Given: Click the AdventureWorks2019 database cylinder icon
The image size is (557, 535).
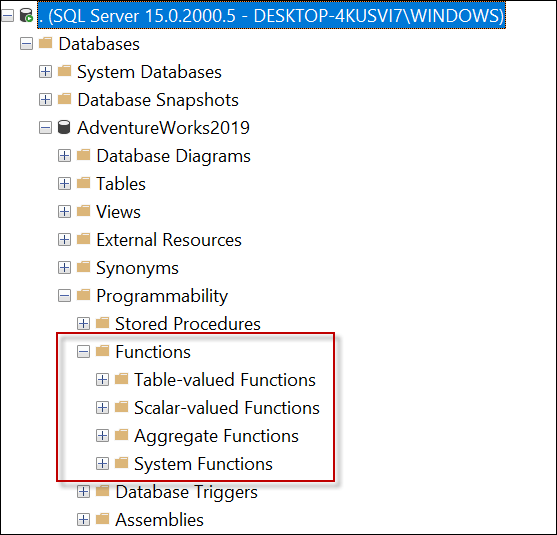Looking at the screenshot, I should click(64, 127).
